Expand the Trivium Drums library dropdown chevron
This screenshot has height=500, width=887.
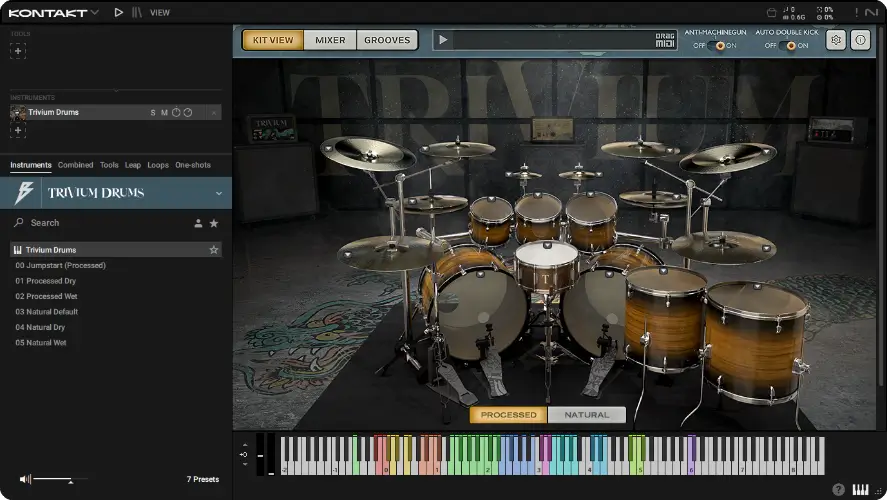(x=219, y=193)
